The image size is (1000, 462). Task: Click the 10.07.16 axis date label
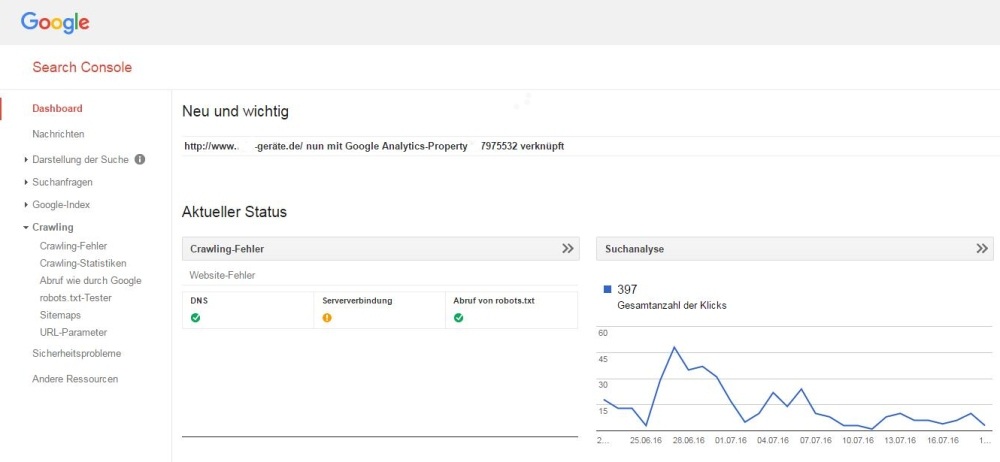click(858, 440)
